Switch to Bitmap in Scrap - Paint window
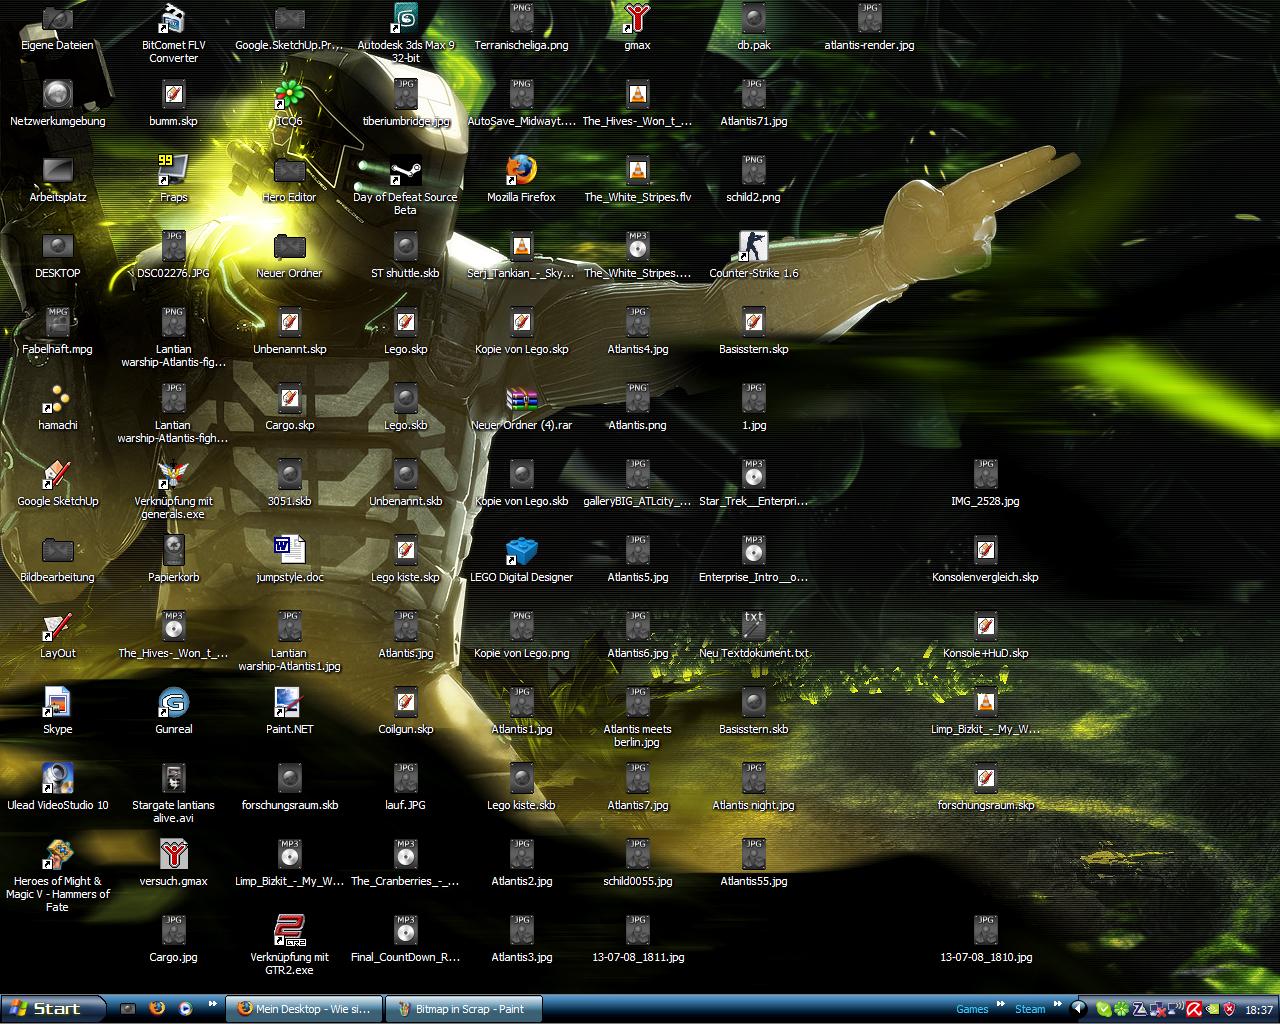1280x1024 pixels. [x=465, y=1009]
